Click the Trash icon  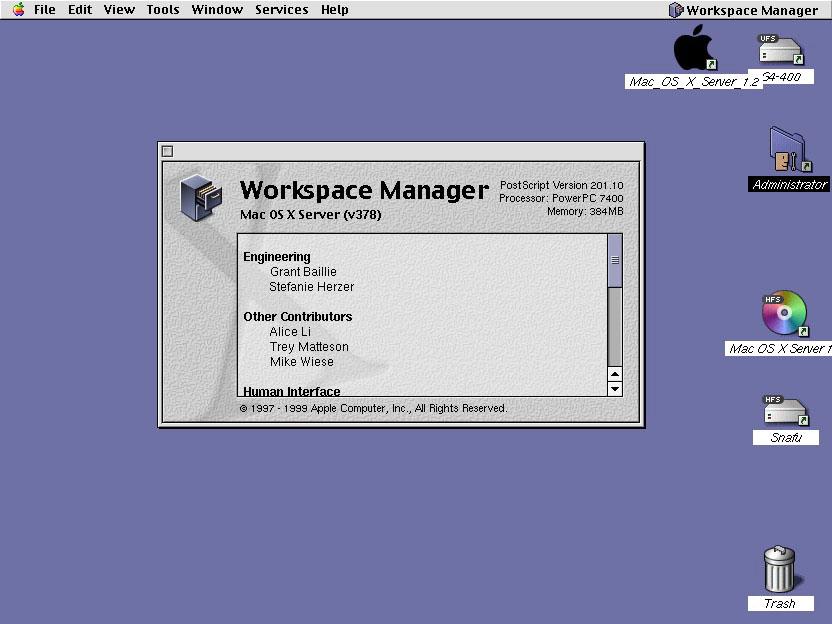point(780,570)
